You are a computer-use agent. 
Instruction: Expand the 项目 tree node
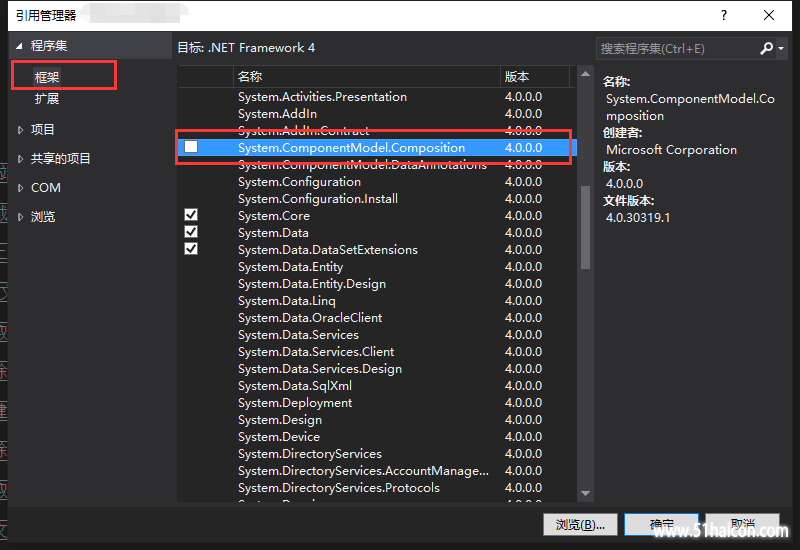coord(20,130)
